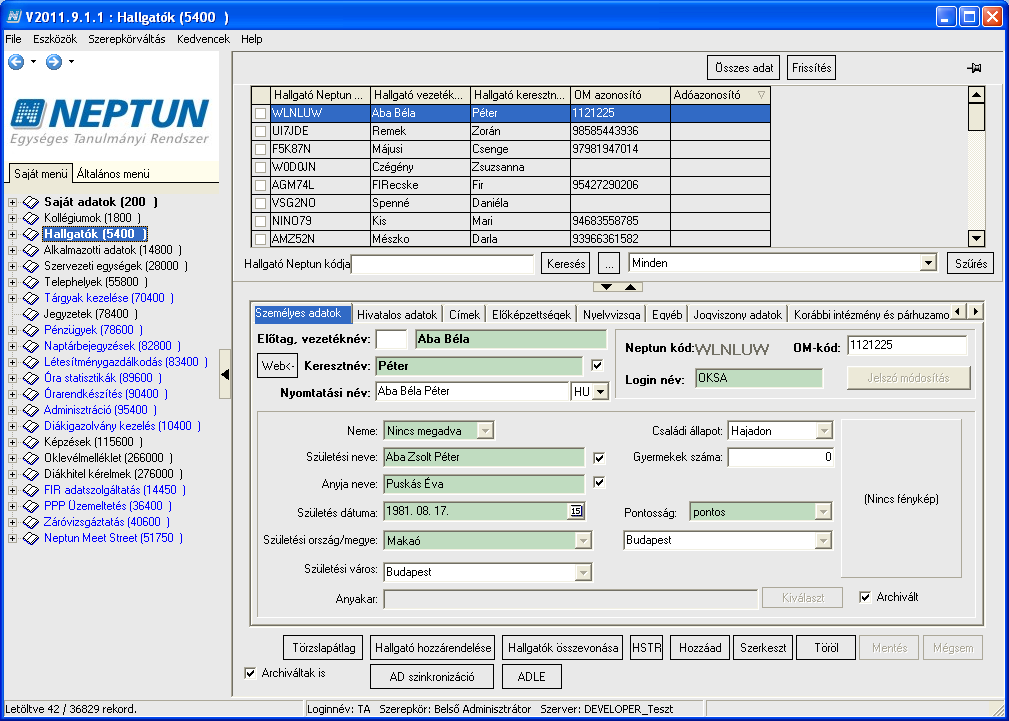Image resolution: width=1009 pixels, height=721 pixels.
Task: Expand the Pénzügyek tree node
Action: (12, 330)
